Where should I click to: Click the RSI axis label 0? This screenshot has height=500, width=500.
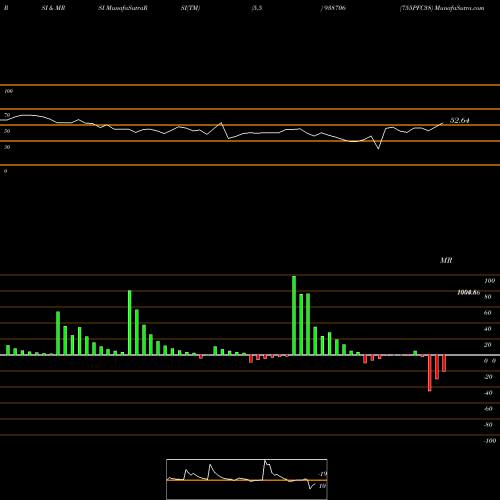pyautogui.click(x=5, y=171)
